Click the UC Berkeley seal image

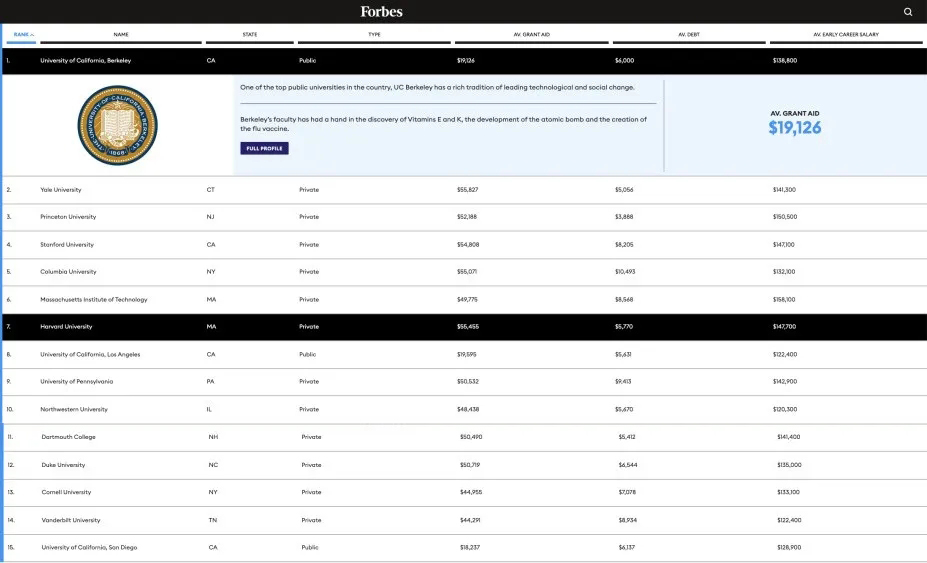click(117, 125)
